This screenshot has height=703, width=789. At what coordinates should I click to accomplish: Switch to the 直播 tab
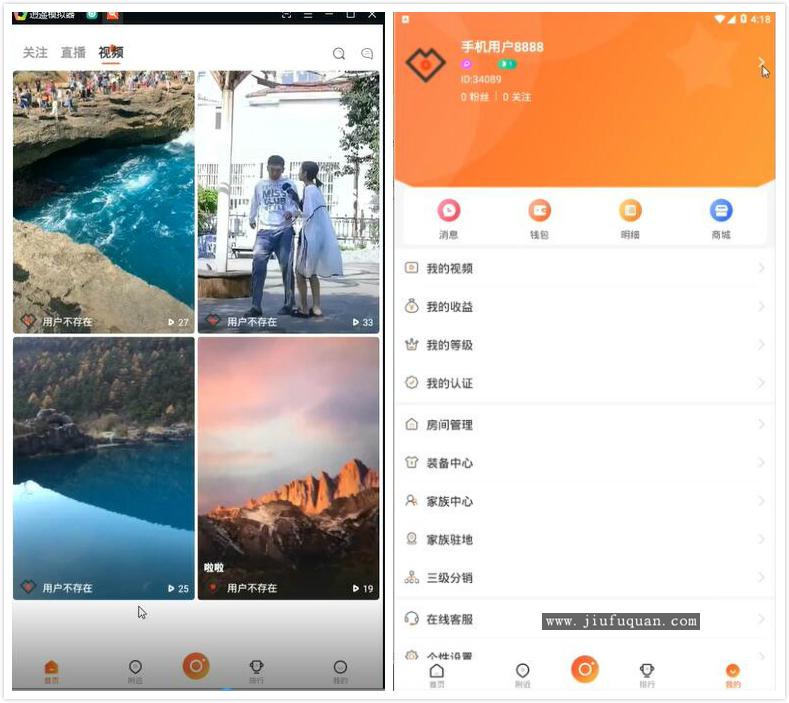pyautogui.click(x=73, y=52)
